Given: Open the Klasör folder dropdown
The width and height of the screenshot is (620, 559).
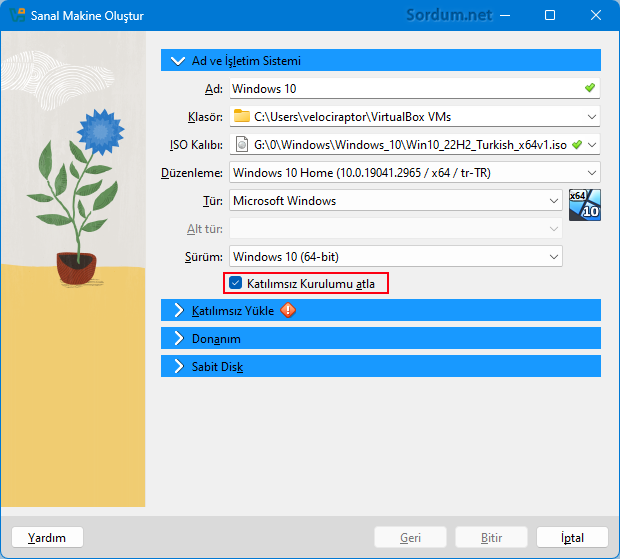Looking at the screenshot, I should tap(592, 117).
